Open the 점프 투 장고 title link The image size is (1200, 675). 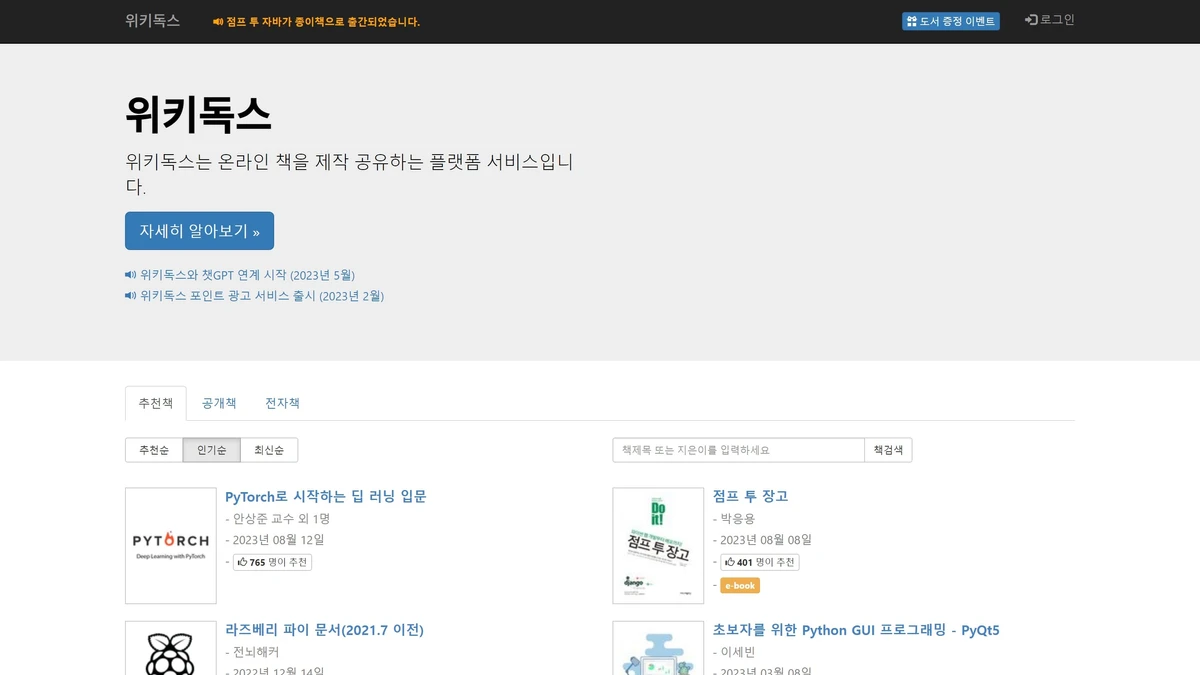751,496
